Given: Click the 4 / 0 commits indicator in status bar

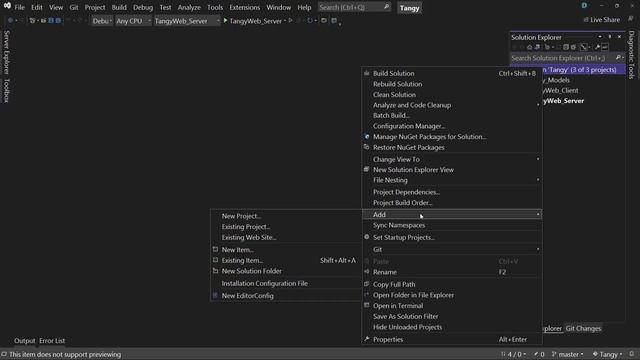Looking at the screenshot, I should [x=513, y=354].
